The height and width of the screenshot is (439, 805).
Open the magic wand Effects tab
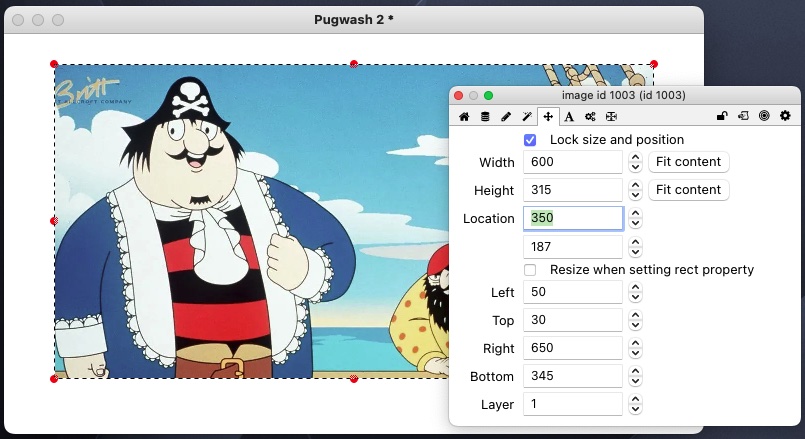pos(527,117)
